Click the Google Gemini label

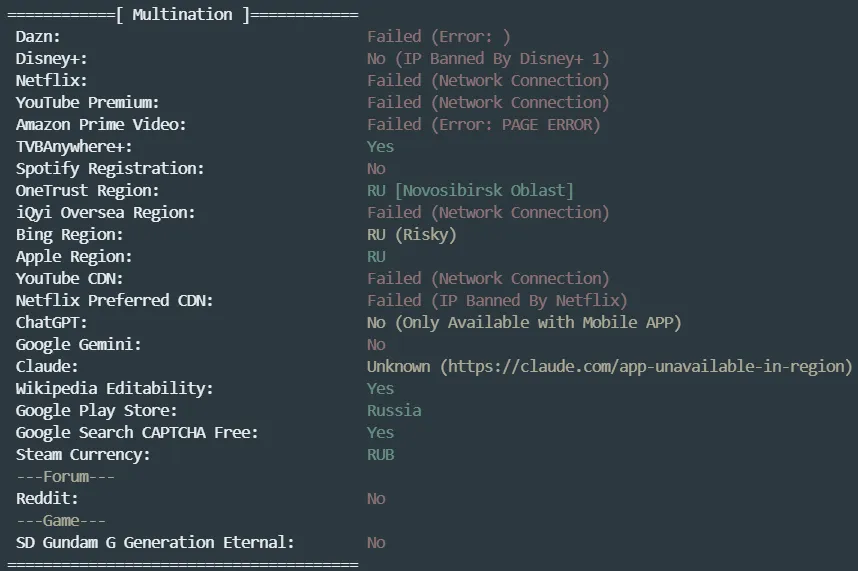point(78,344)
